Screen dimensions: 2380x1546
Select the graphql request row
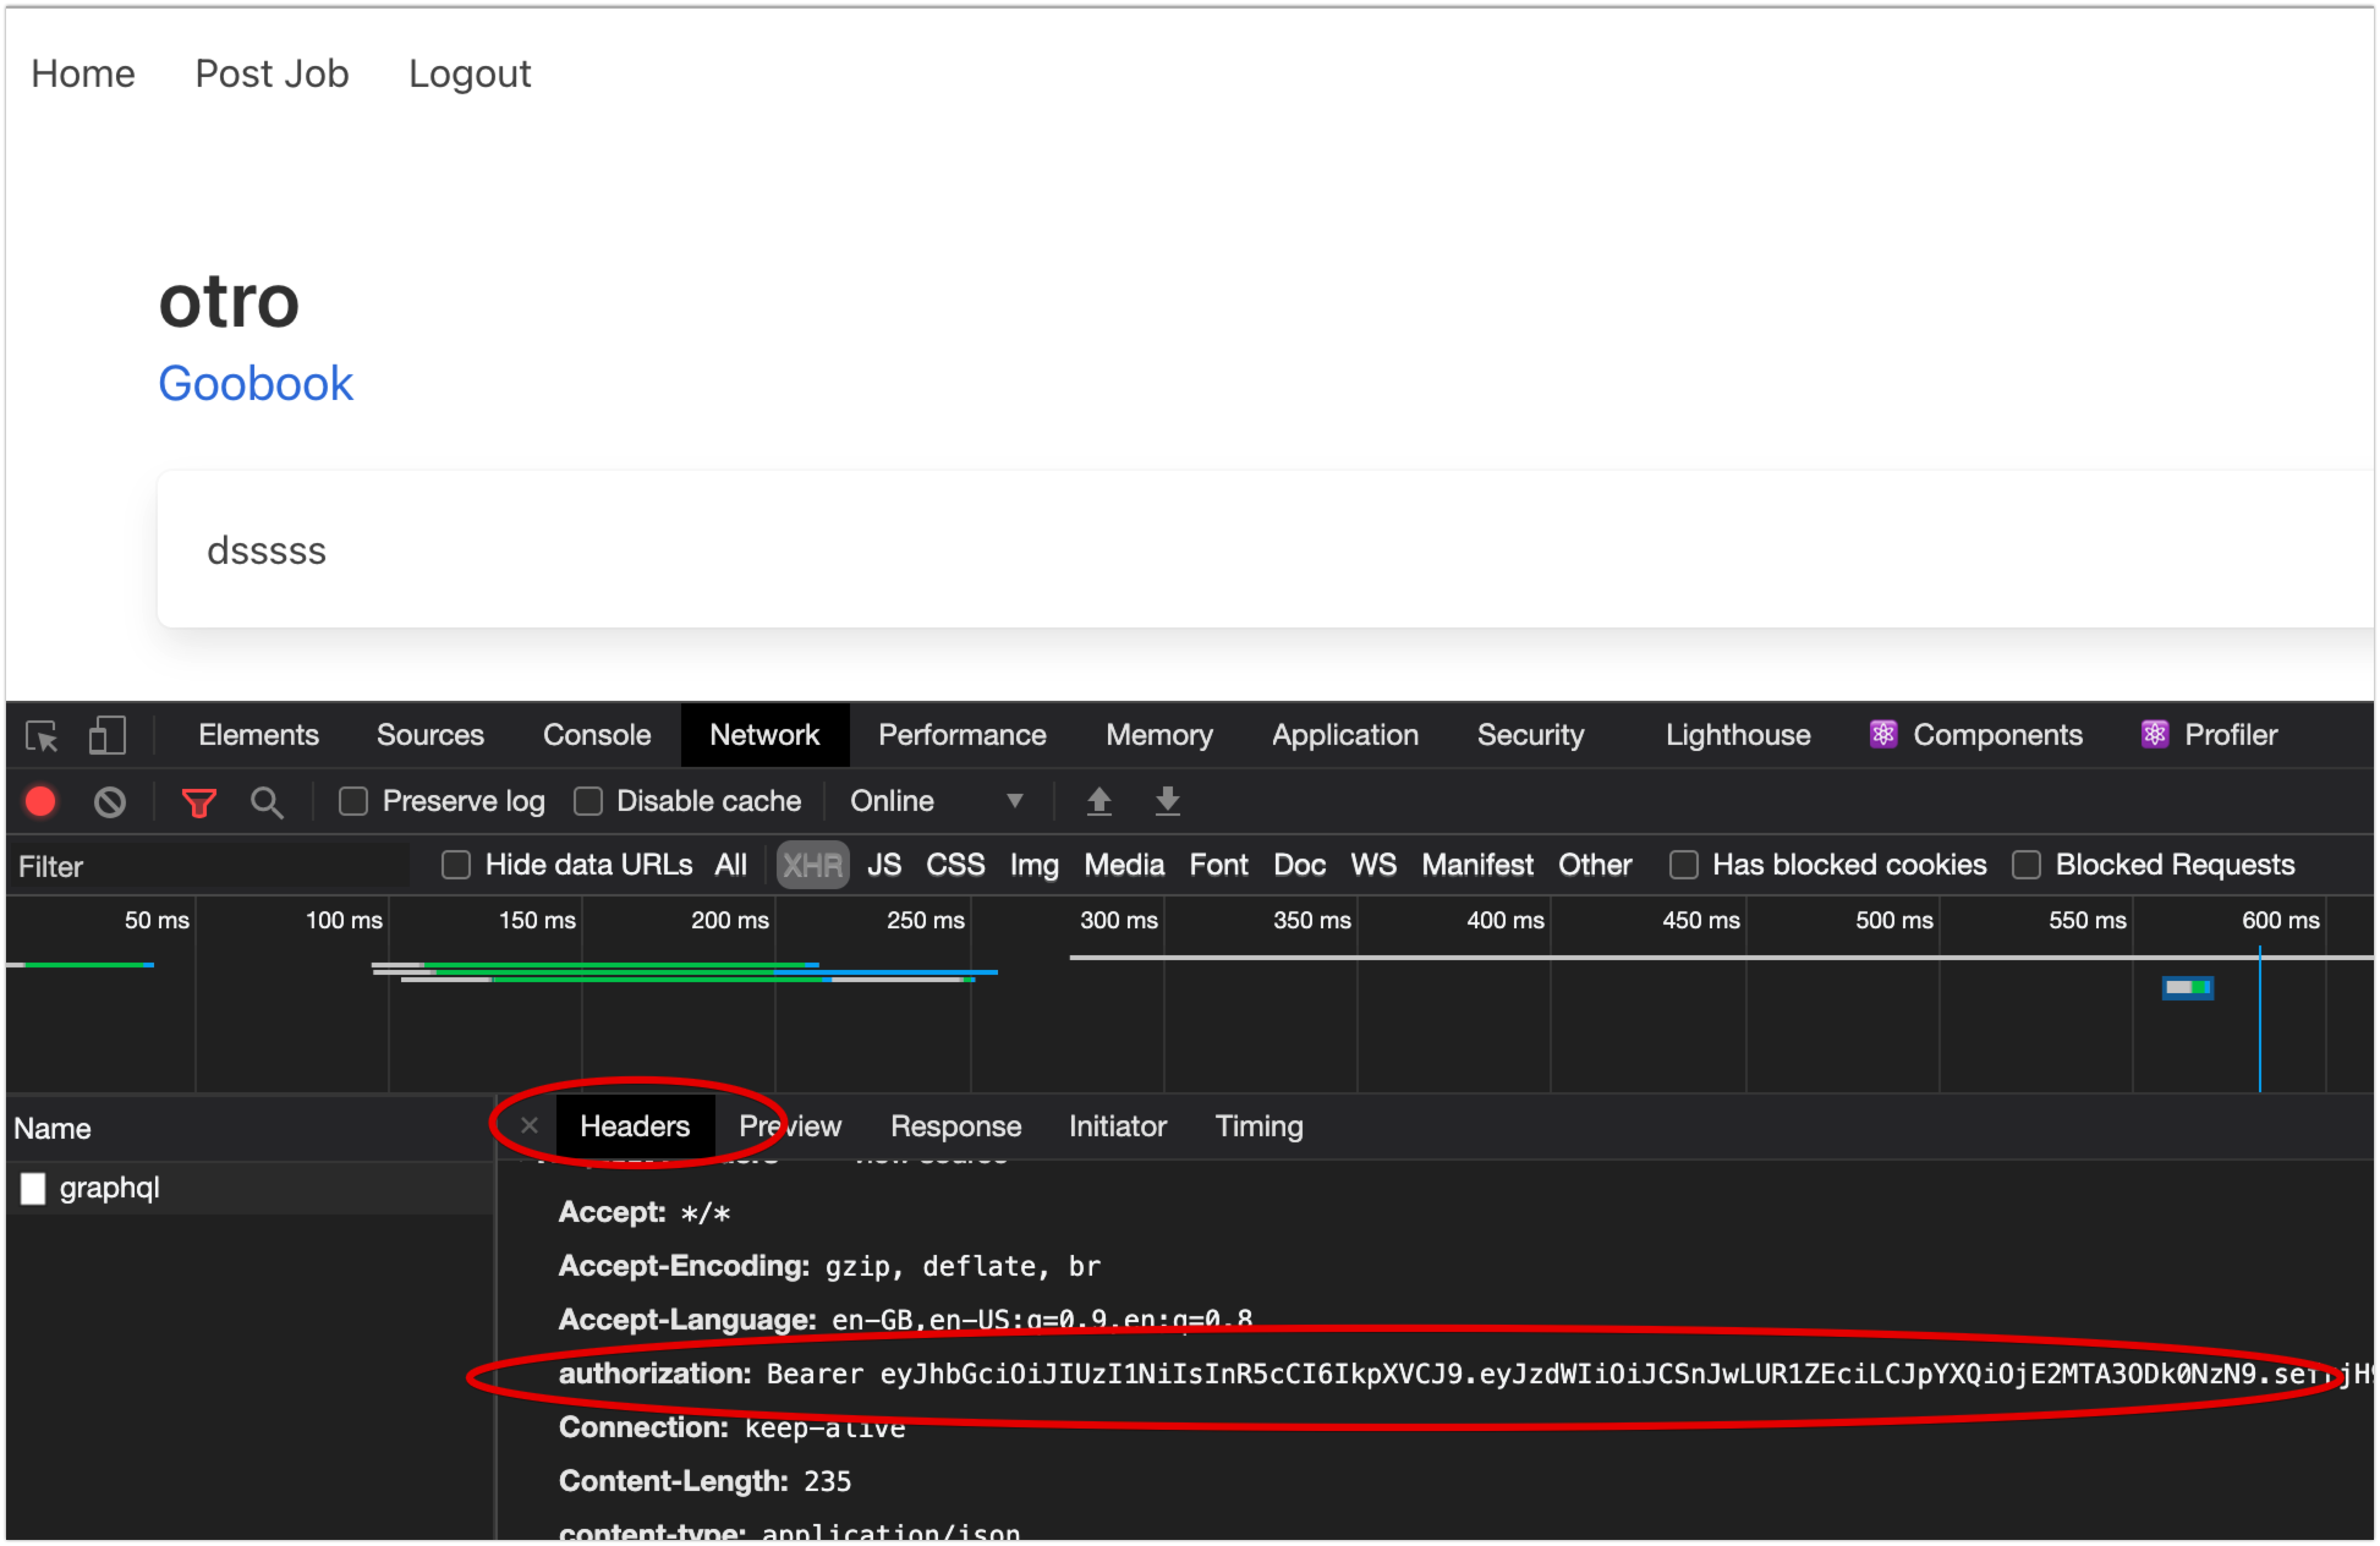tap(109, 1188)
